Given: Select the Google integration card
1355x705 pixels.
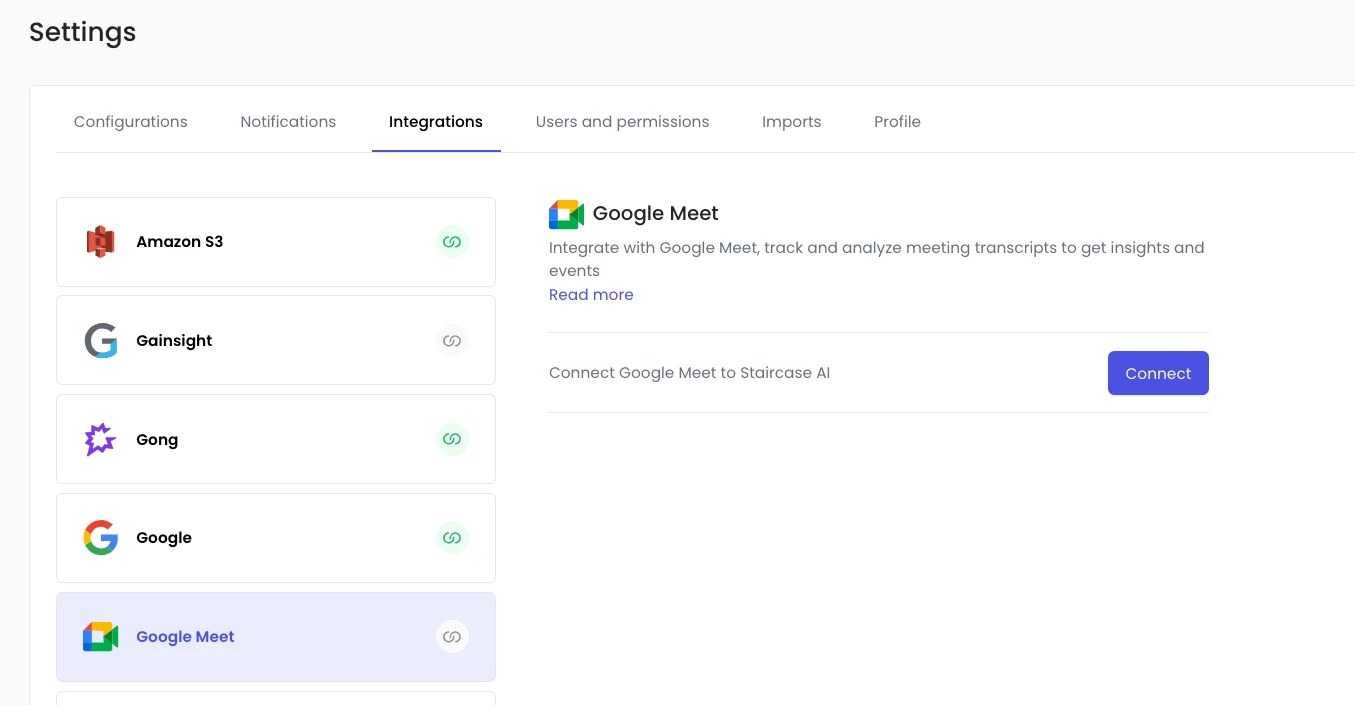Looking at the screenshot, I should pyautogui.click(x=276, y=538).
